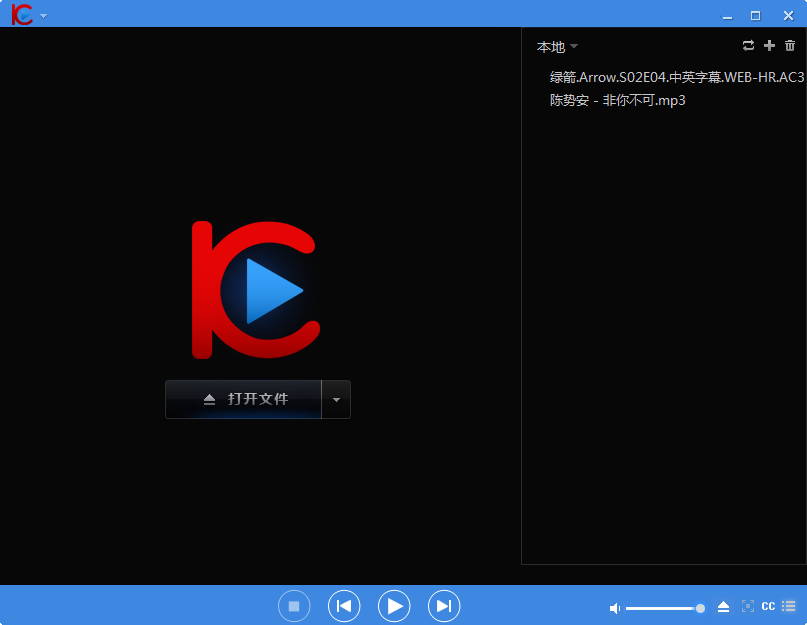
Task: Select 绿箭.Arrow.S02E04 playlist entry
Action: 676,77
